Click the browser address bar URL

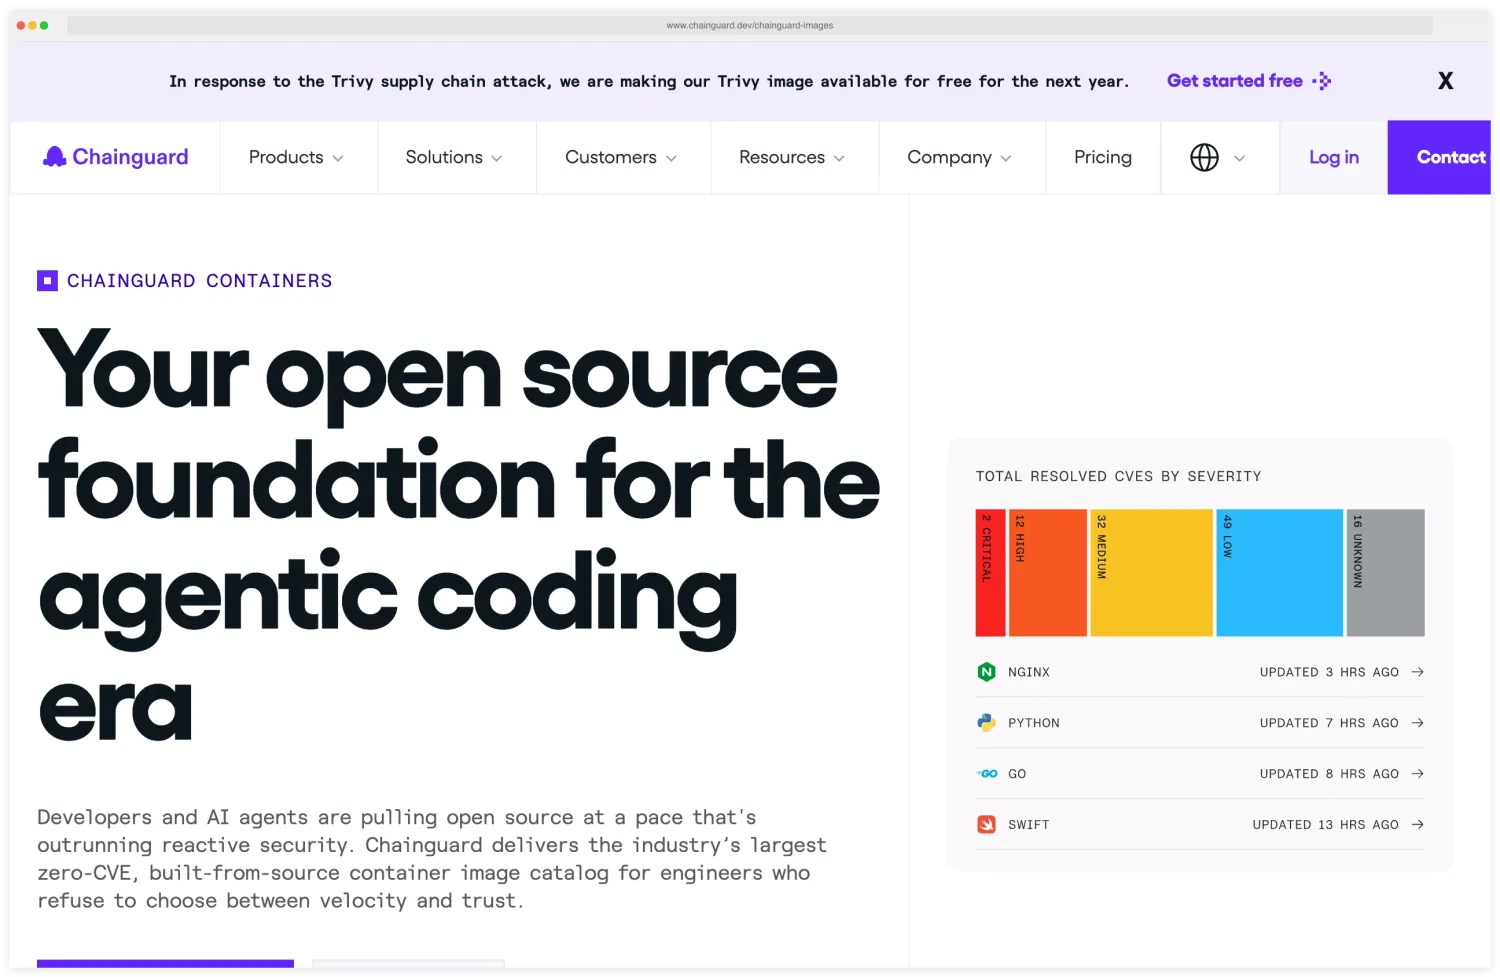(750, 25)
